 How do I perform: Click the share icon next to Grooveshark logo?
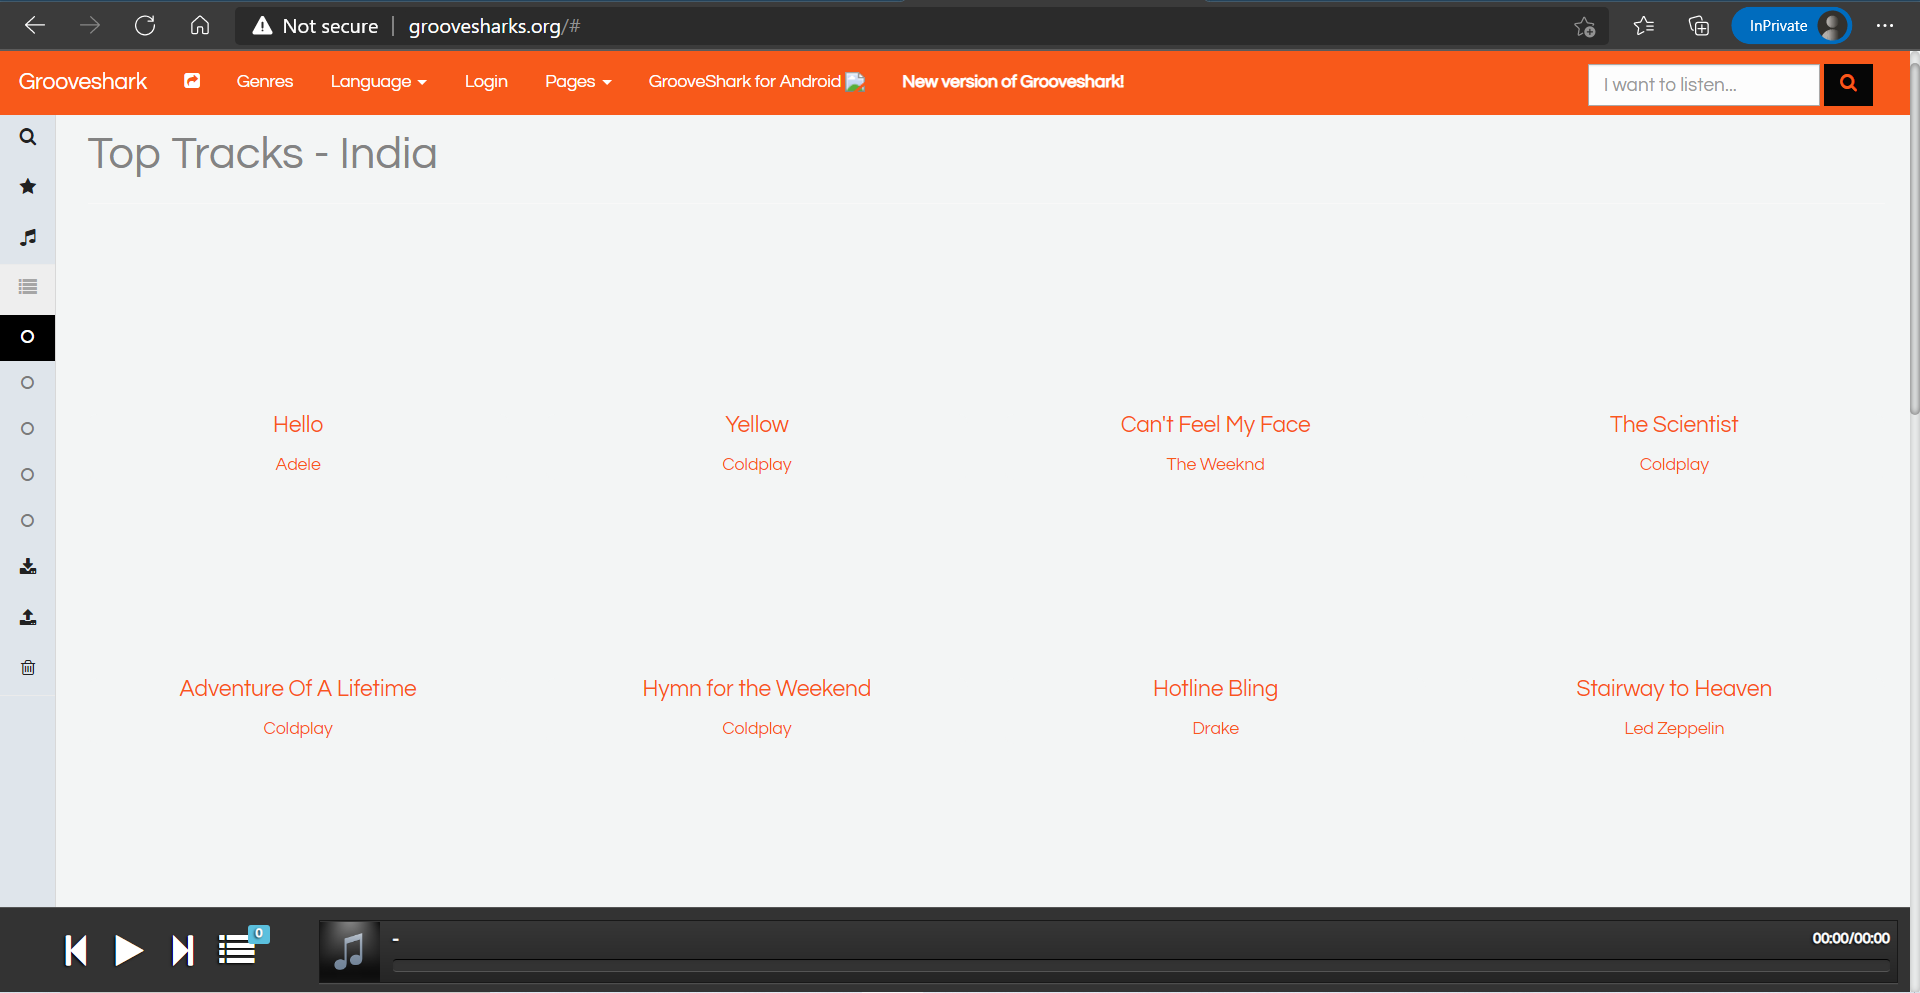[192, 81]
